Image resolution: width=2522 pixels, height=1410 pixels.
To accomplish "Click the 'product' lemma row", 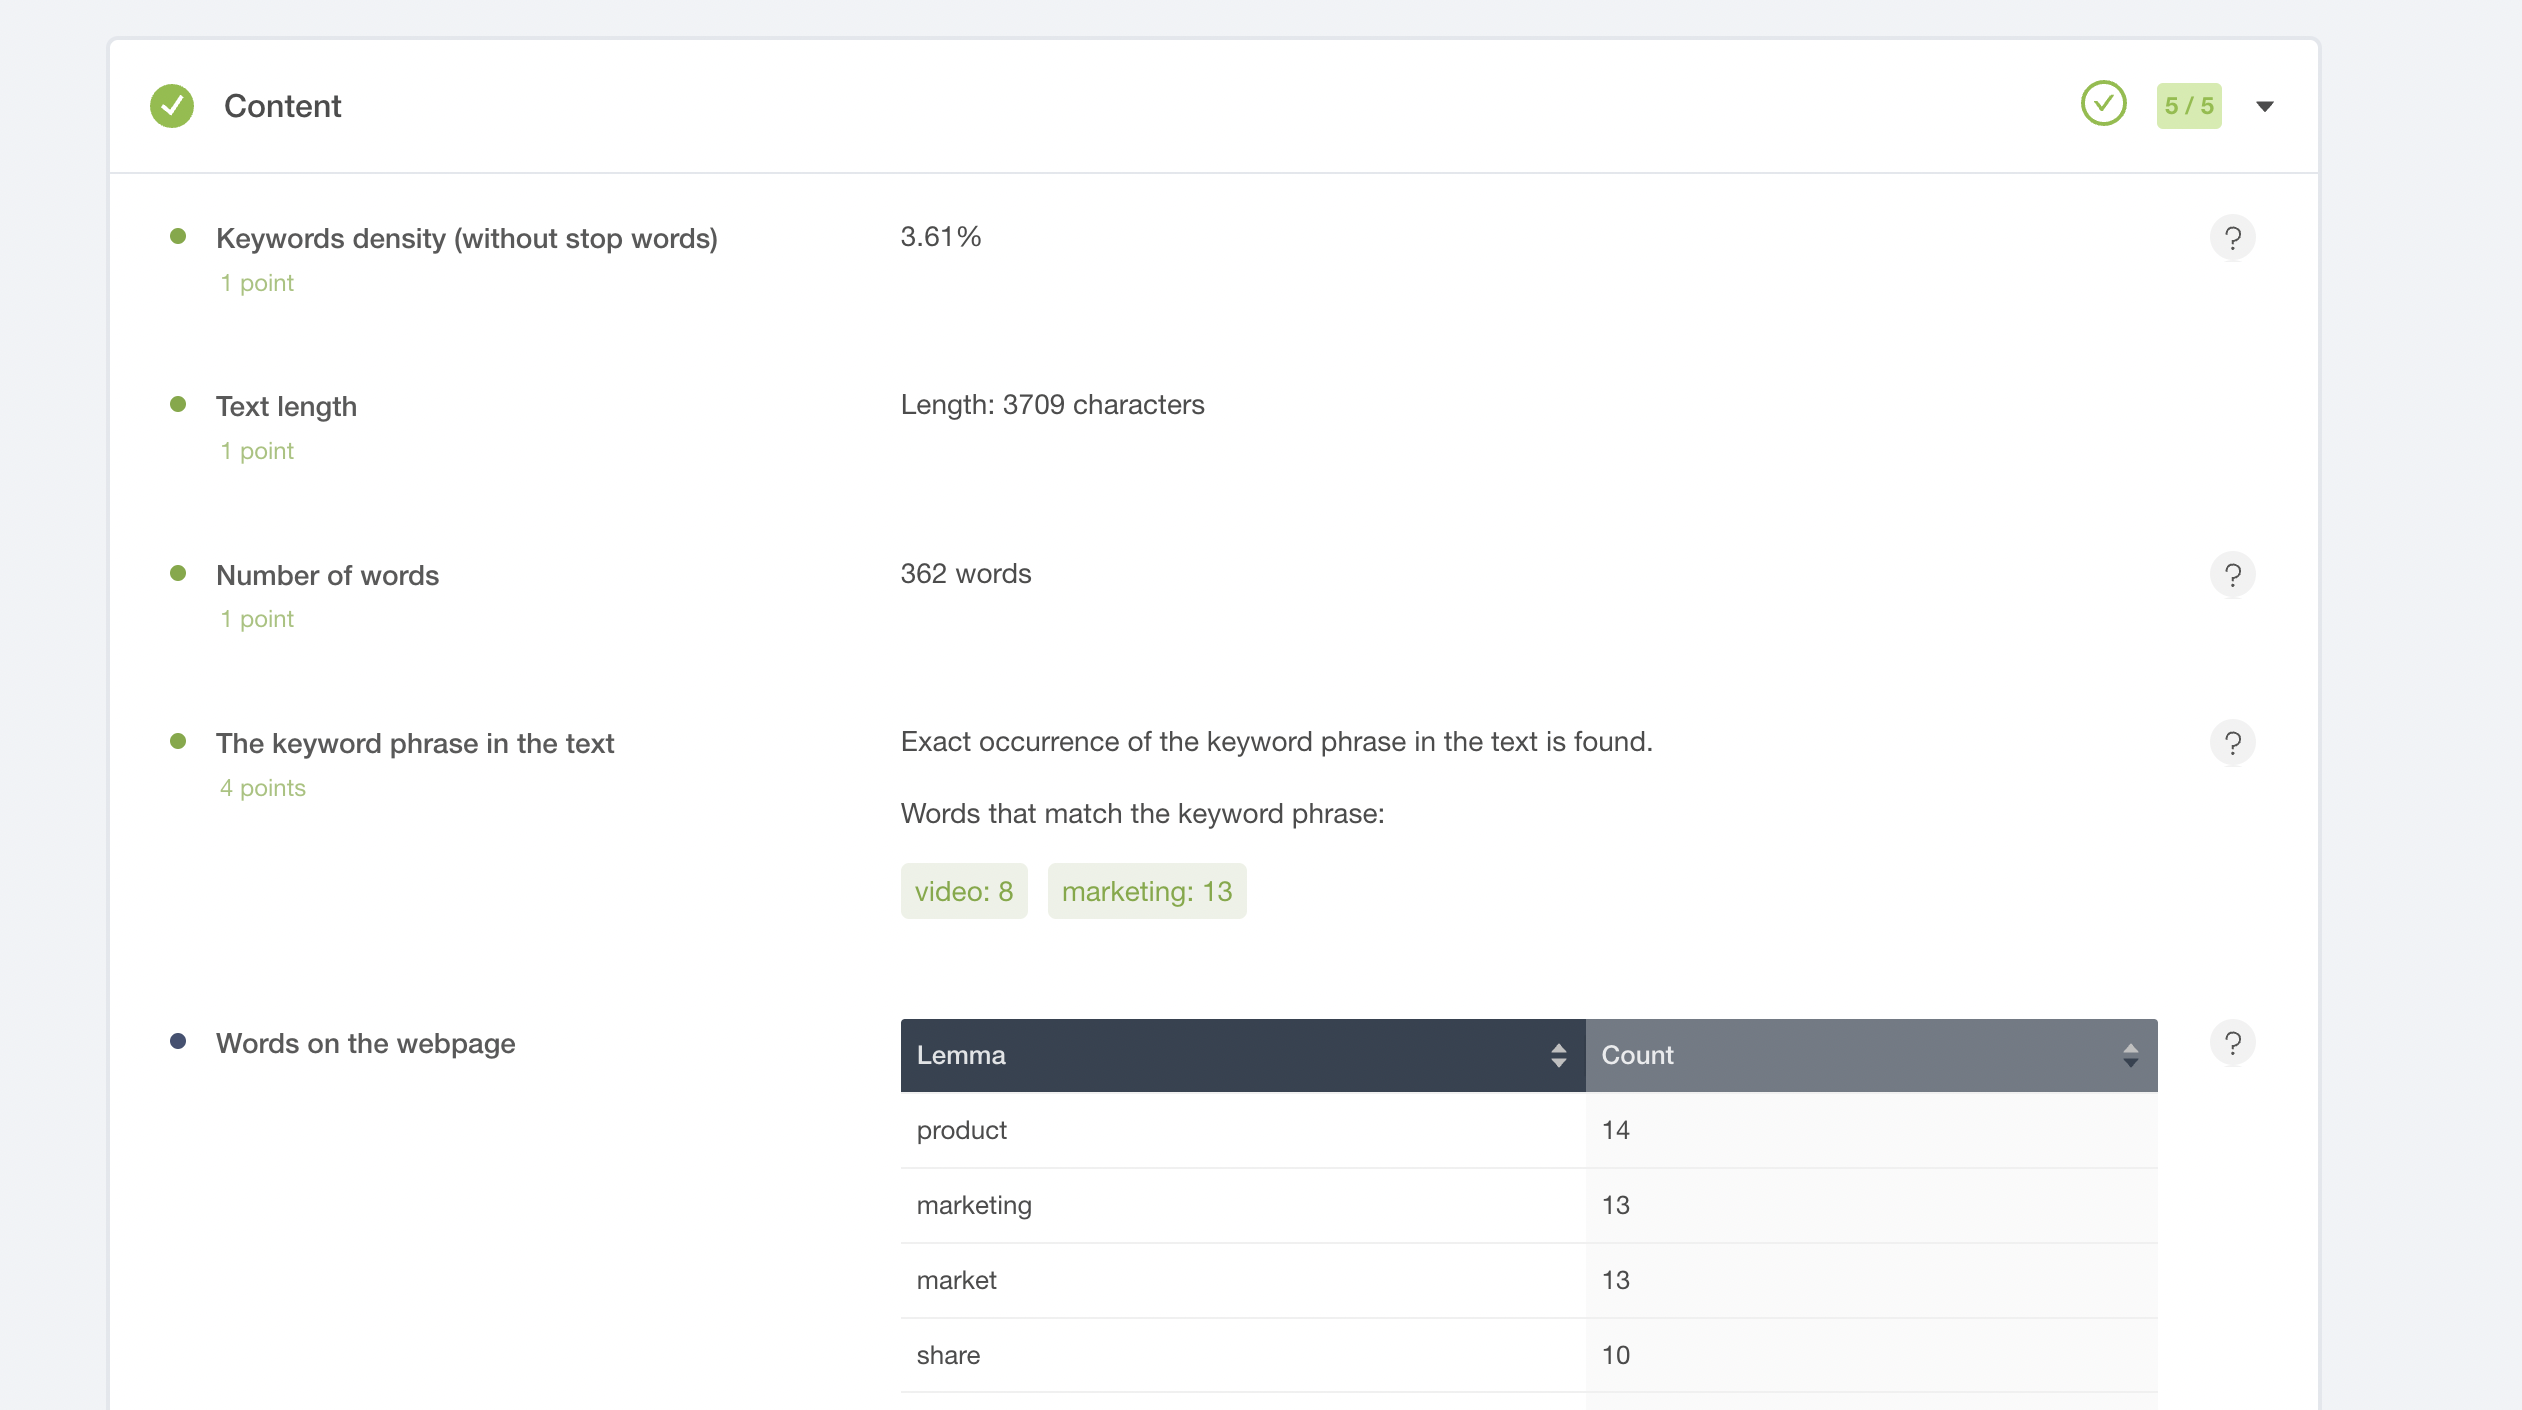I will click(1529, 1130).
